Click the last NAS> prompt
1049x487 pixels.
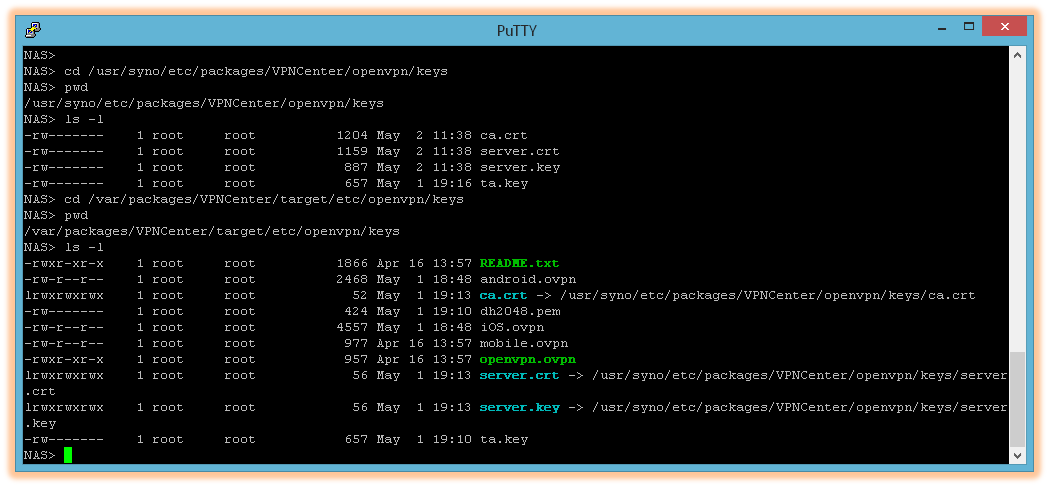[x=39, y=456]
